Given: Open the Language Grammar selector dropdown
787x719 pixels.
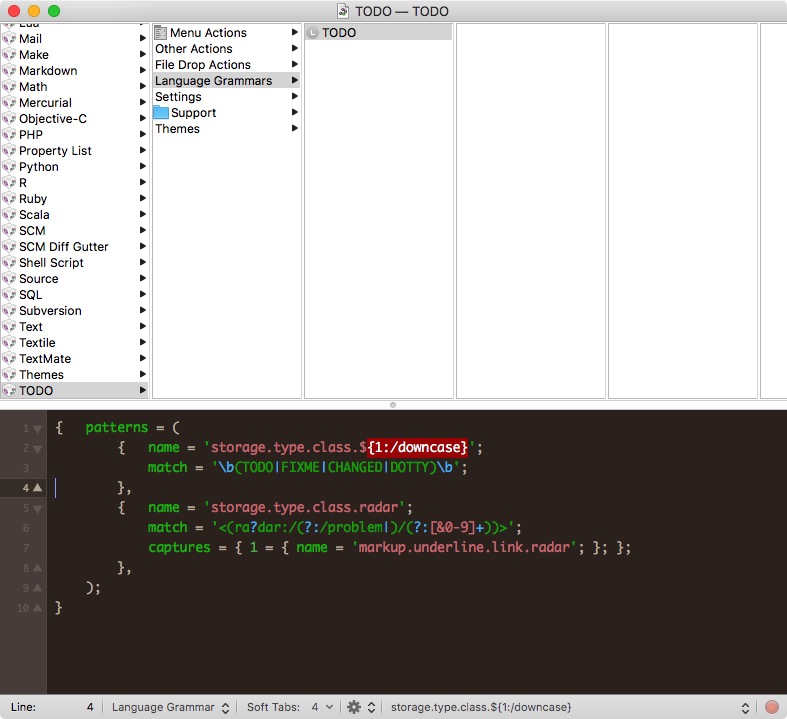Looking at the screenshot, I should 171,707.
